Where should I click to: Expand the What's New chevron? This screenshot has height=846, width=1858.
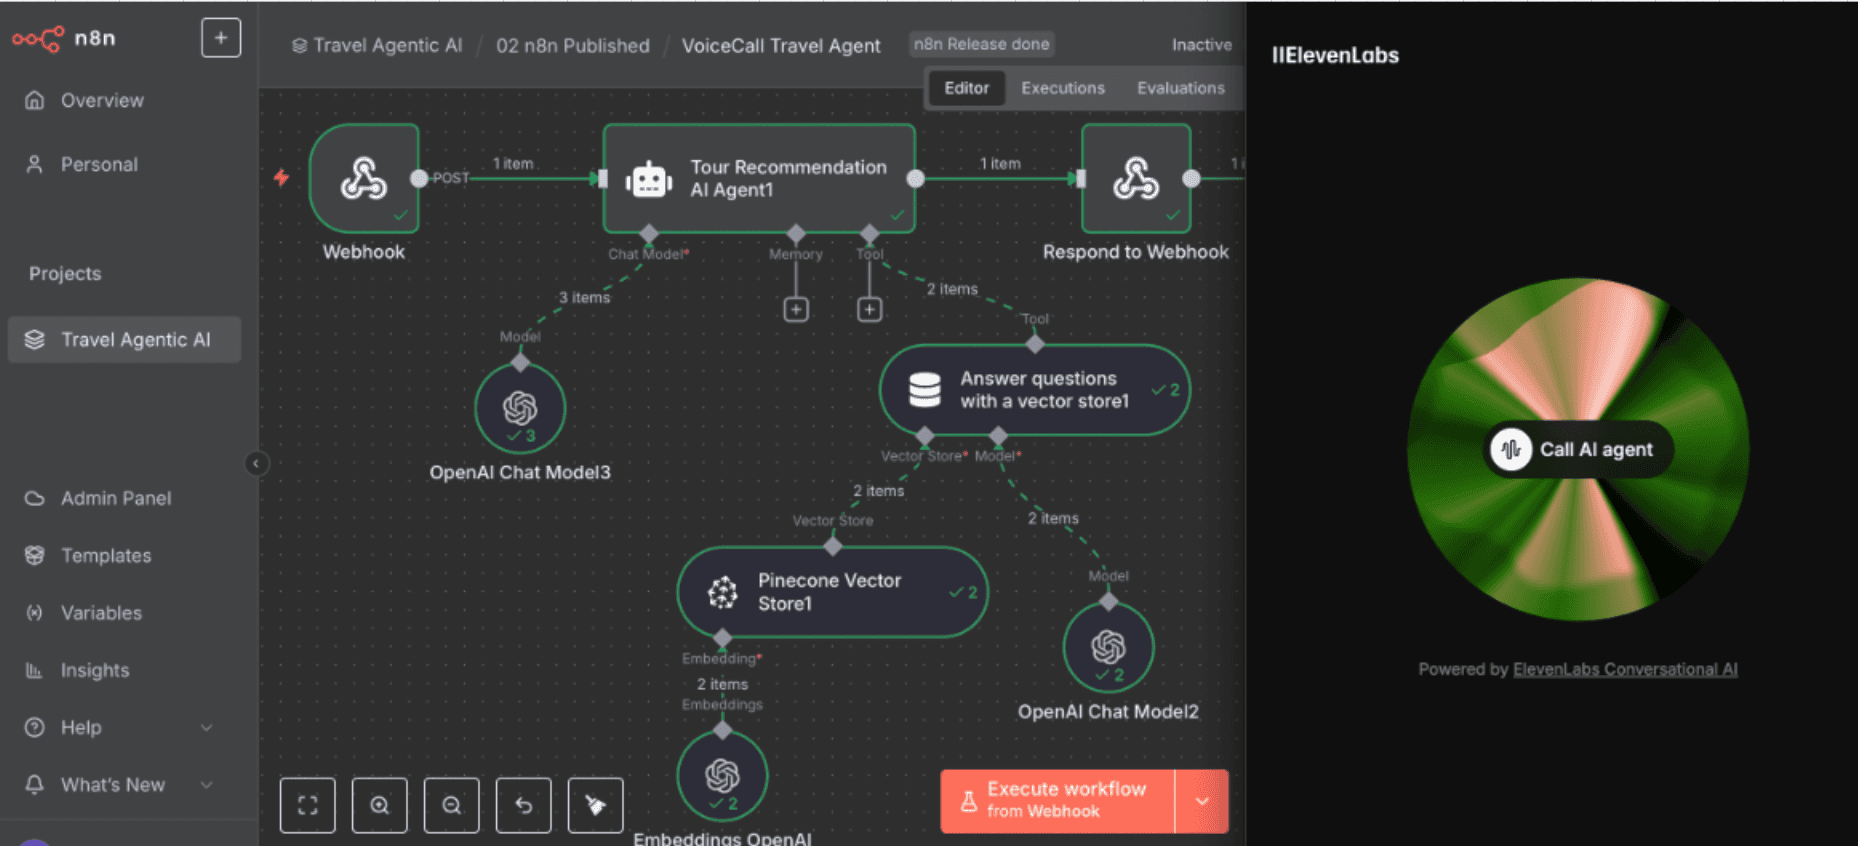point(207,784)
